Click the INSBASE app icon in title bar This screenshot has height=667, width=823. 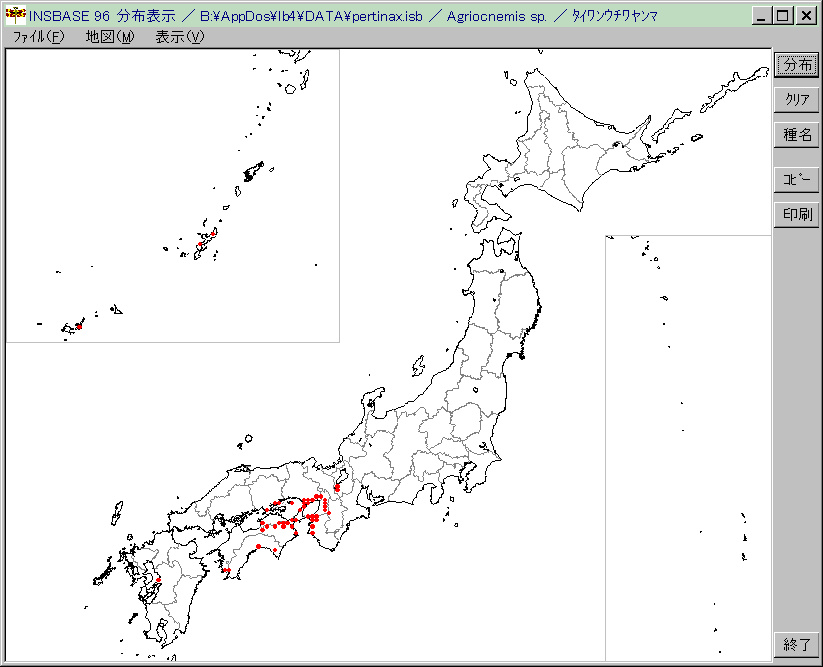point(15,16)
